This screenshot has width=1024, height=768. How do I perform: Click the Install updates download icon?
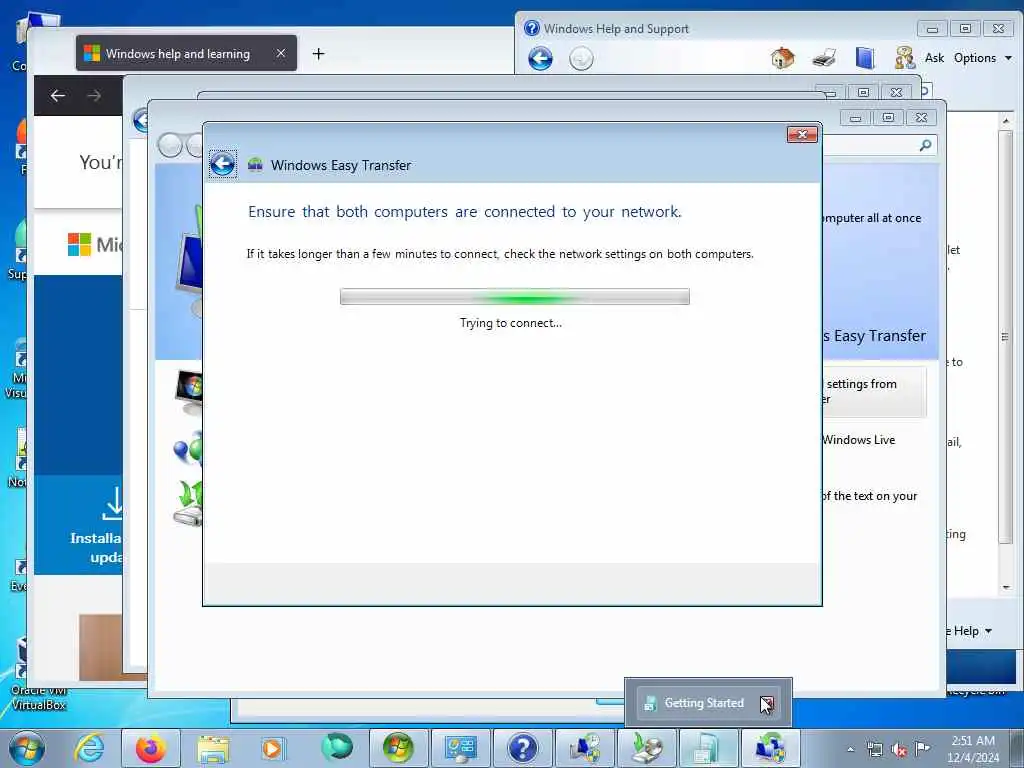pyautogui.click(x=113, y=504)
